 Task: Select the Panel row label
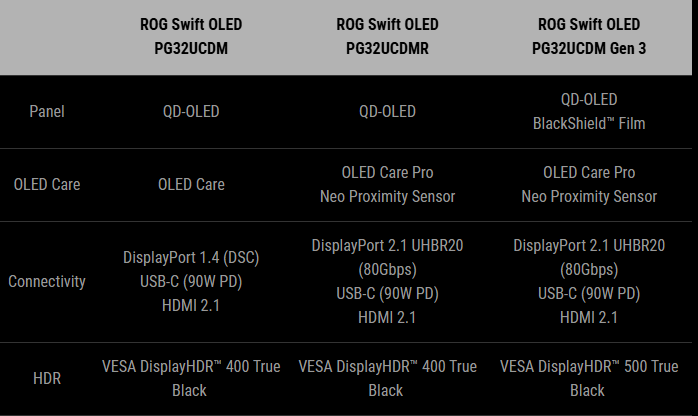coord(46,111)
